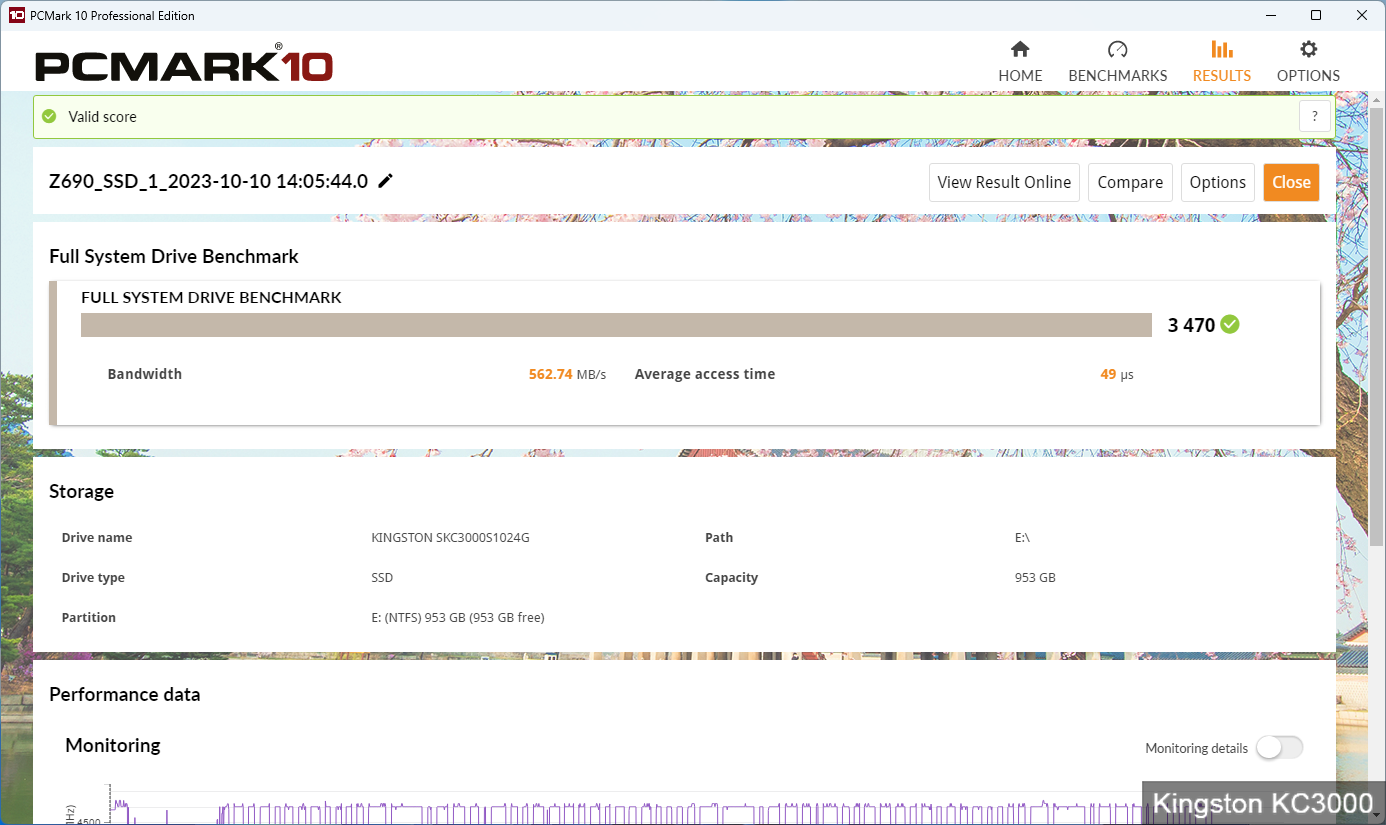Click the green check beside score 3 470
Image resolution: width=1386 pixels, height=825 pixels.
[x=1230, y=324]
